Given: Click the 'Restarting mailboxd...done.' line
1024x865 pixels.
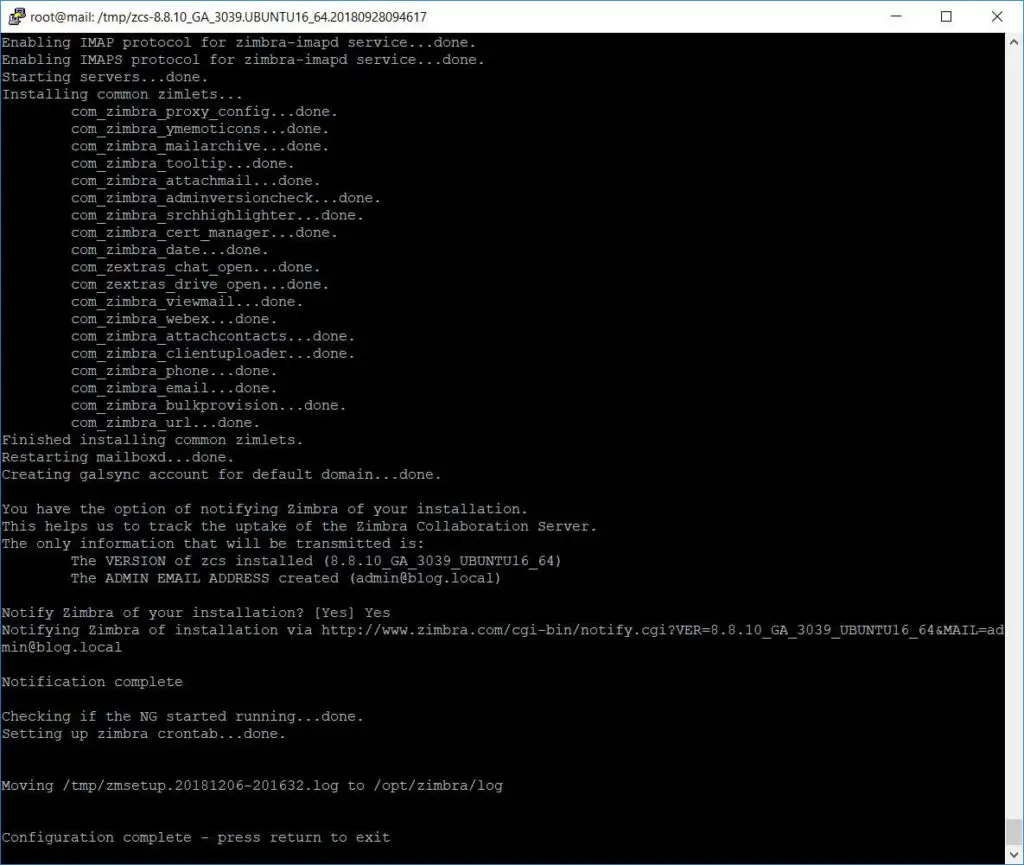Looking at the screenshot, I should click(118, 458).
